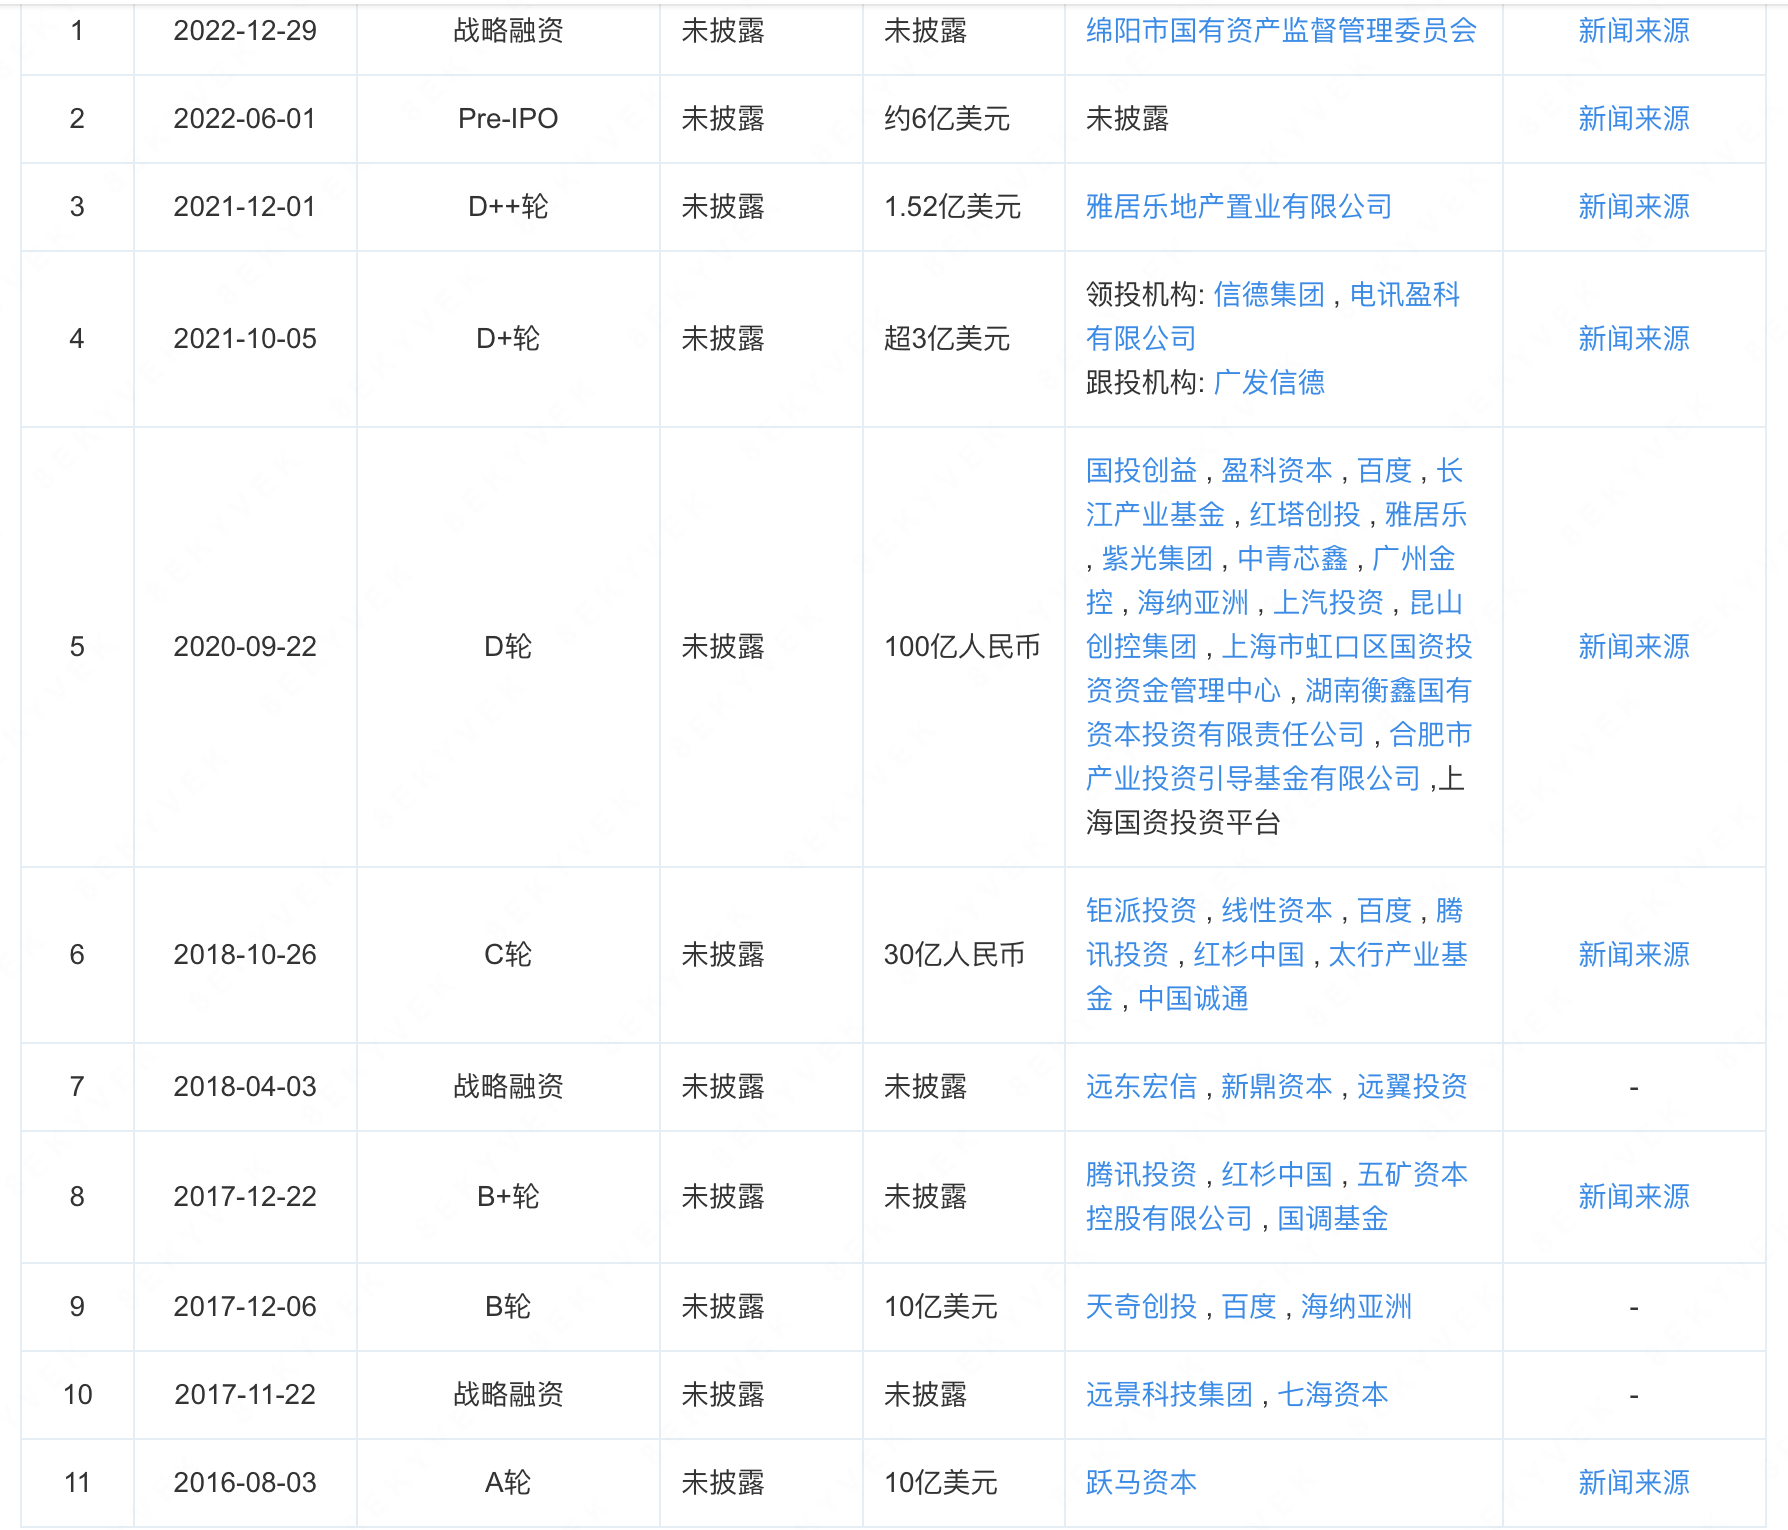
Task: Select the date cell 2016-08-03
Action: click(x=245, y=1483)
